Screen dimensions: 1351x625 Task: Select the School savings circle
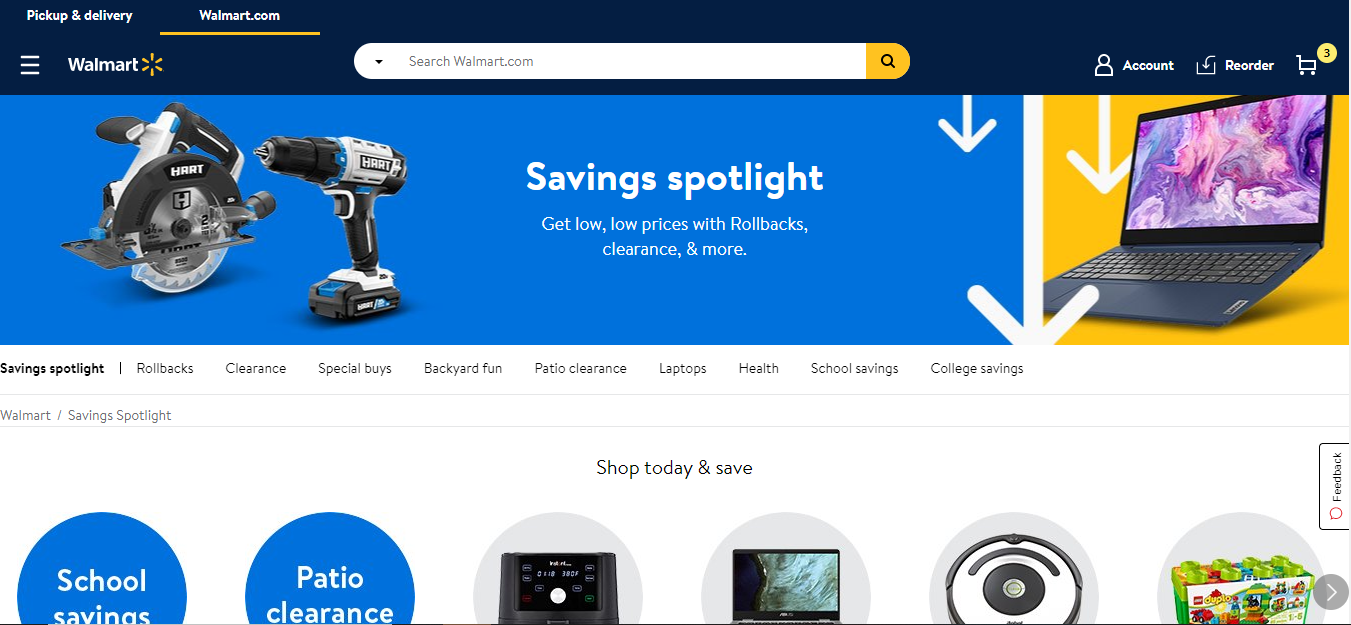[x=102, y=569]
